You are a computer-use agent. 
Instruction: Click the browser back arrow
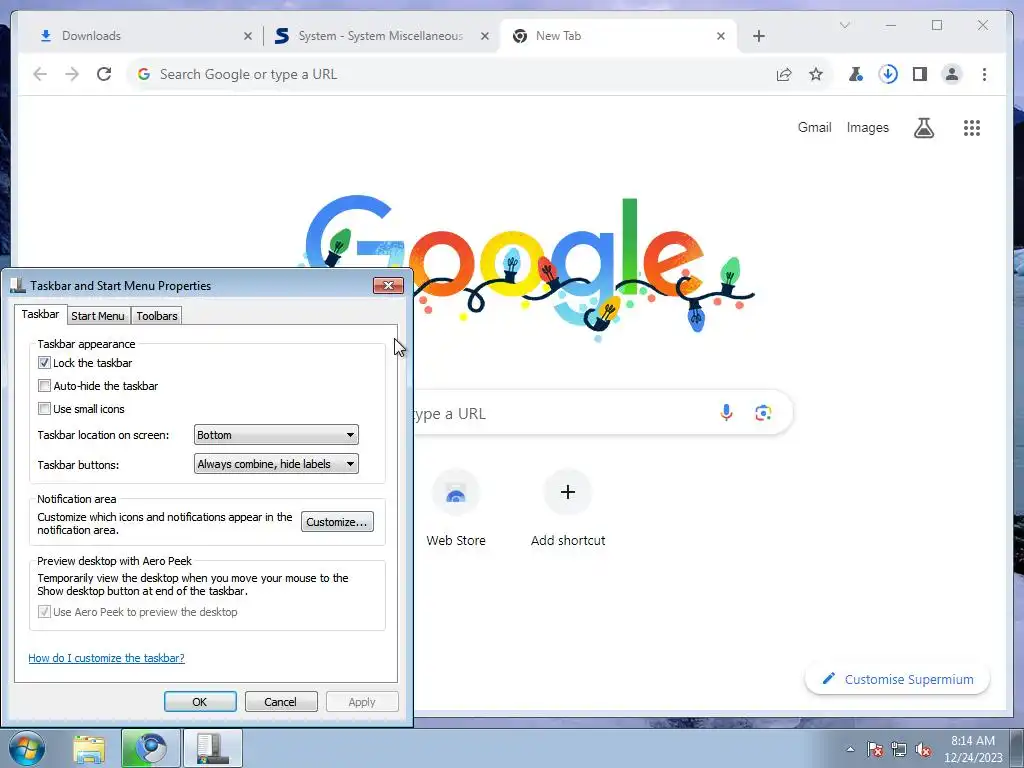coord(40,74)
